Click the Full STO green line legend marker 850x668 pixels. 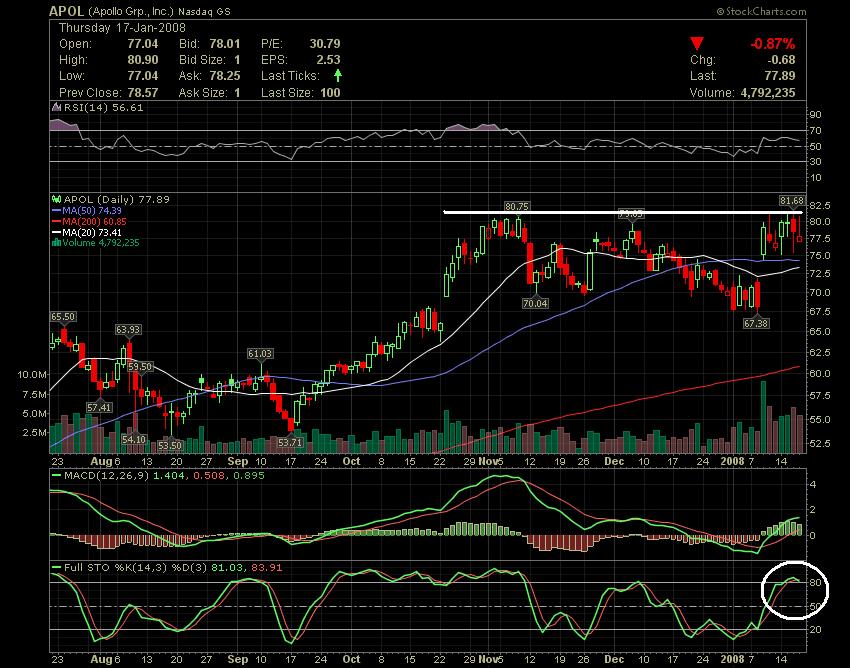click(x=56, y=568)
